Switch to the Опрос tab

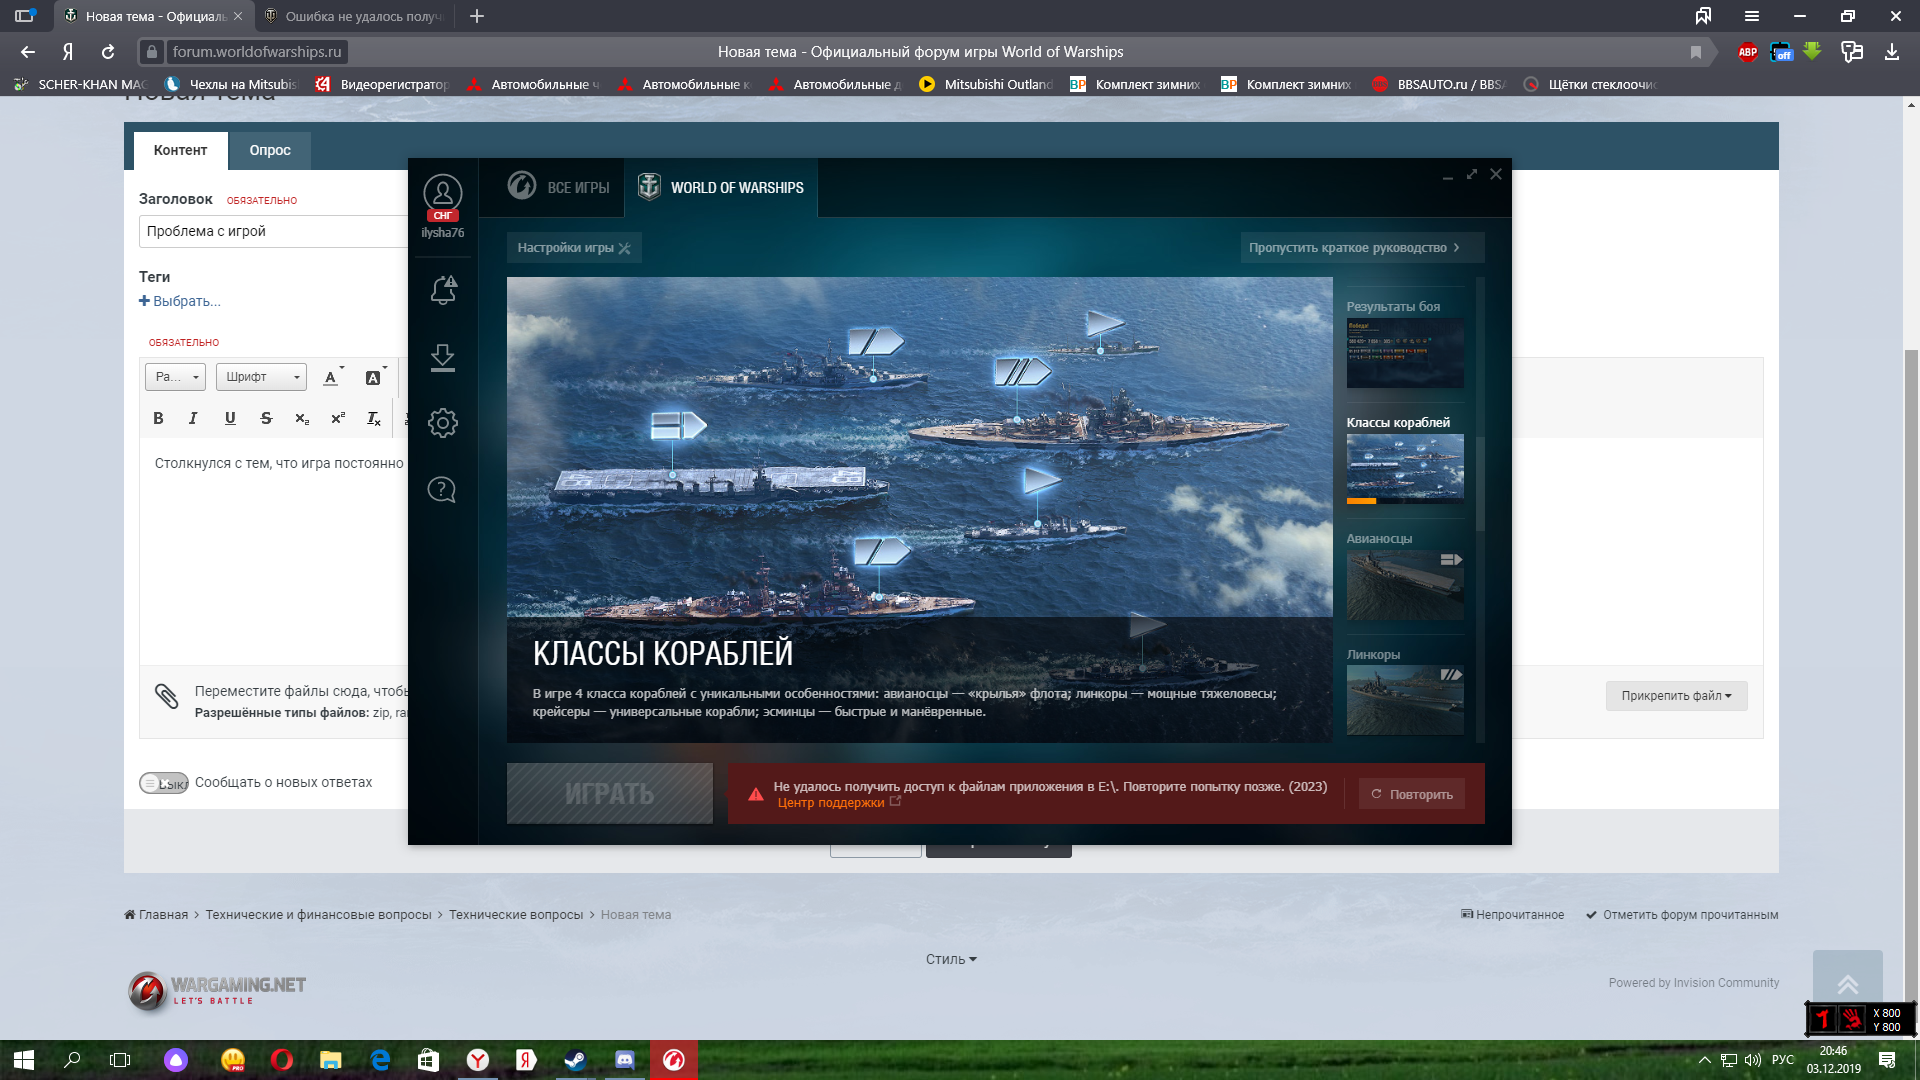point(270,150)
